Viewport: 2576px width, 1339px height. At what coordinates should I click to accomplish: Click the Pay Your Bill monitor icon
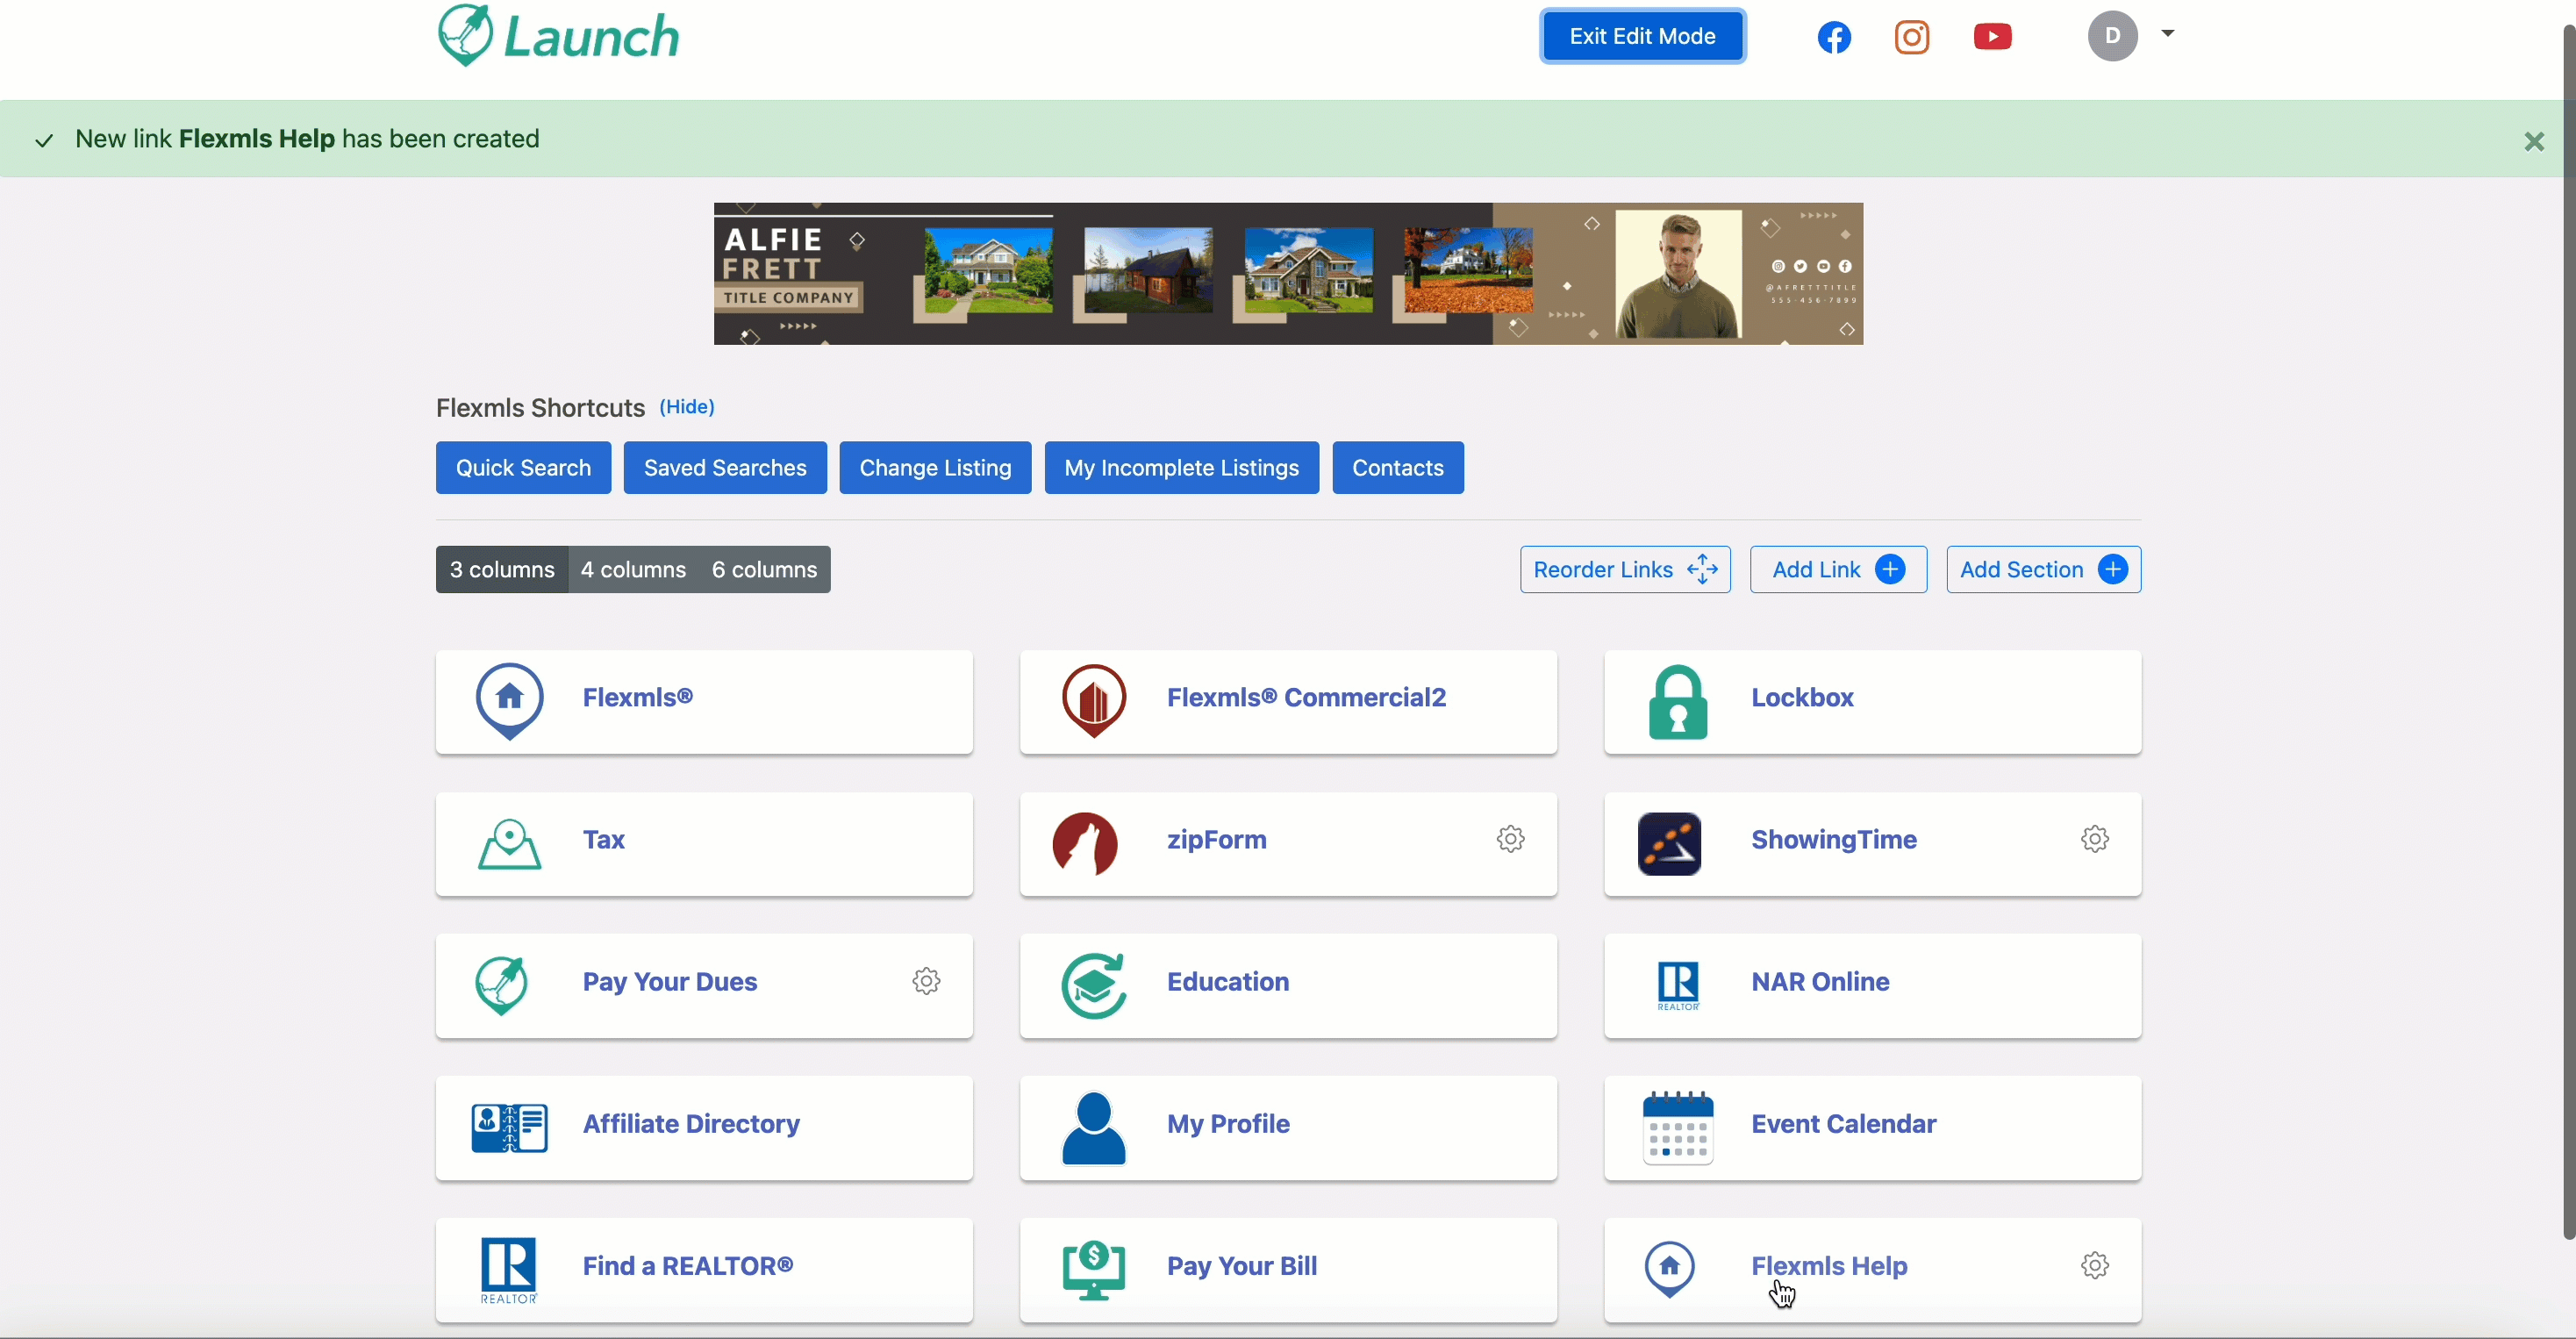point(1093,1270)
